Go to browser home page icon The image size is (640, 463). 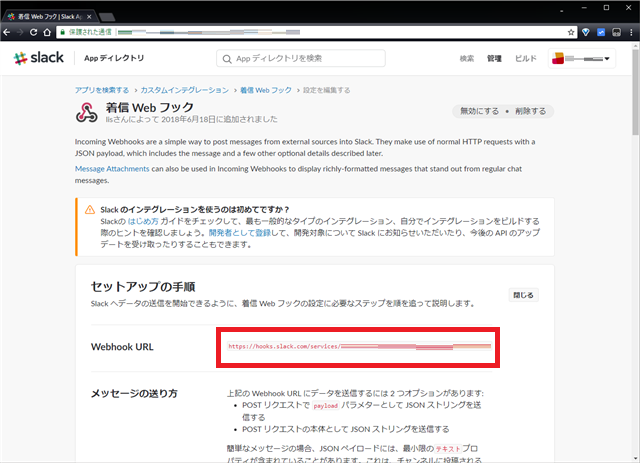pyautogui.click(x=47, y=32)
